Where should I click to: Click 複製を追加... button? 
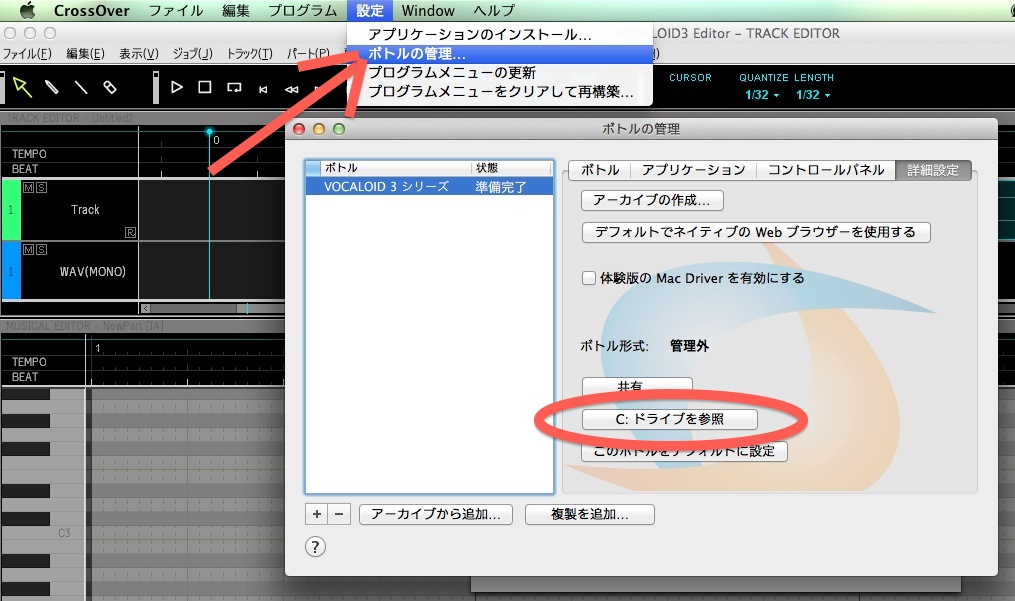590,514
